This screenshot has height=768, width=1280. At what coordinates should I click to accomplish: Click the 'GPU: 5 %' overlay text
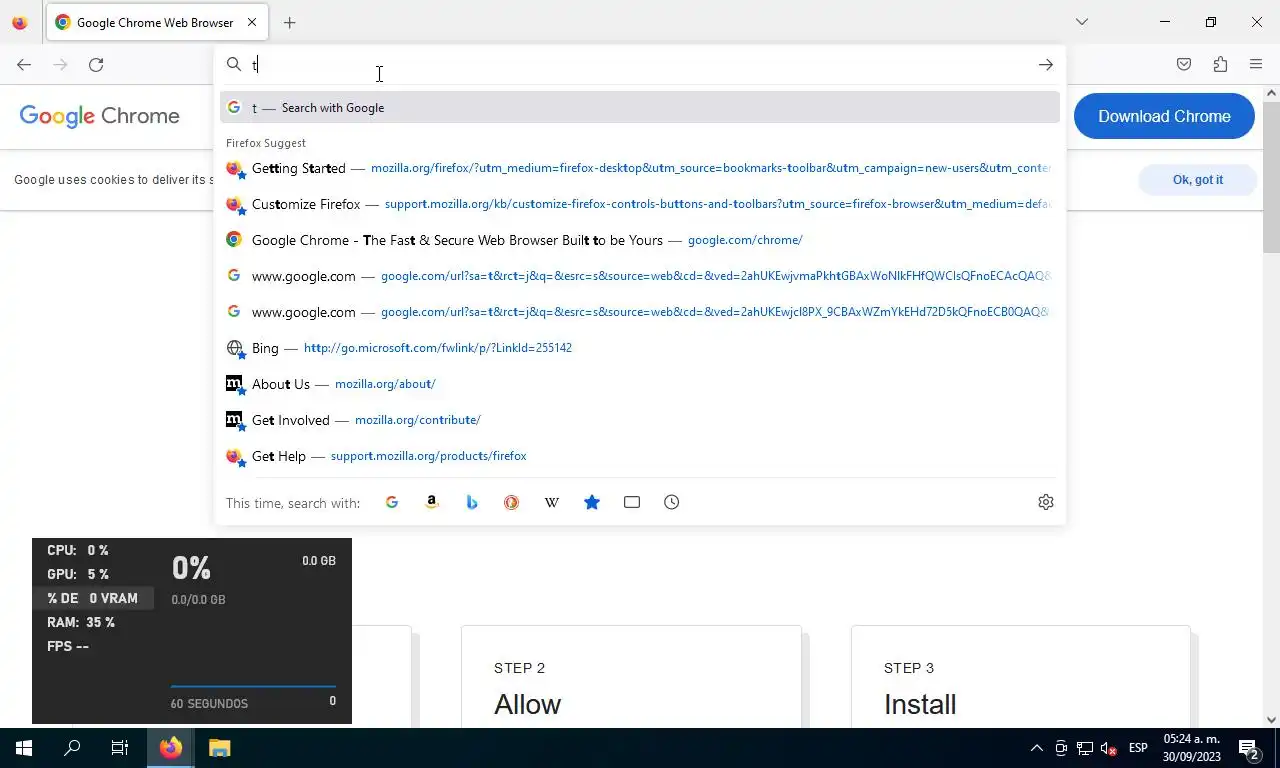(x=77, y=574)
